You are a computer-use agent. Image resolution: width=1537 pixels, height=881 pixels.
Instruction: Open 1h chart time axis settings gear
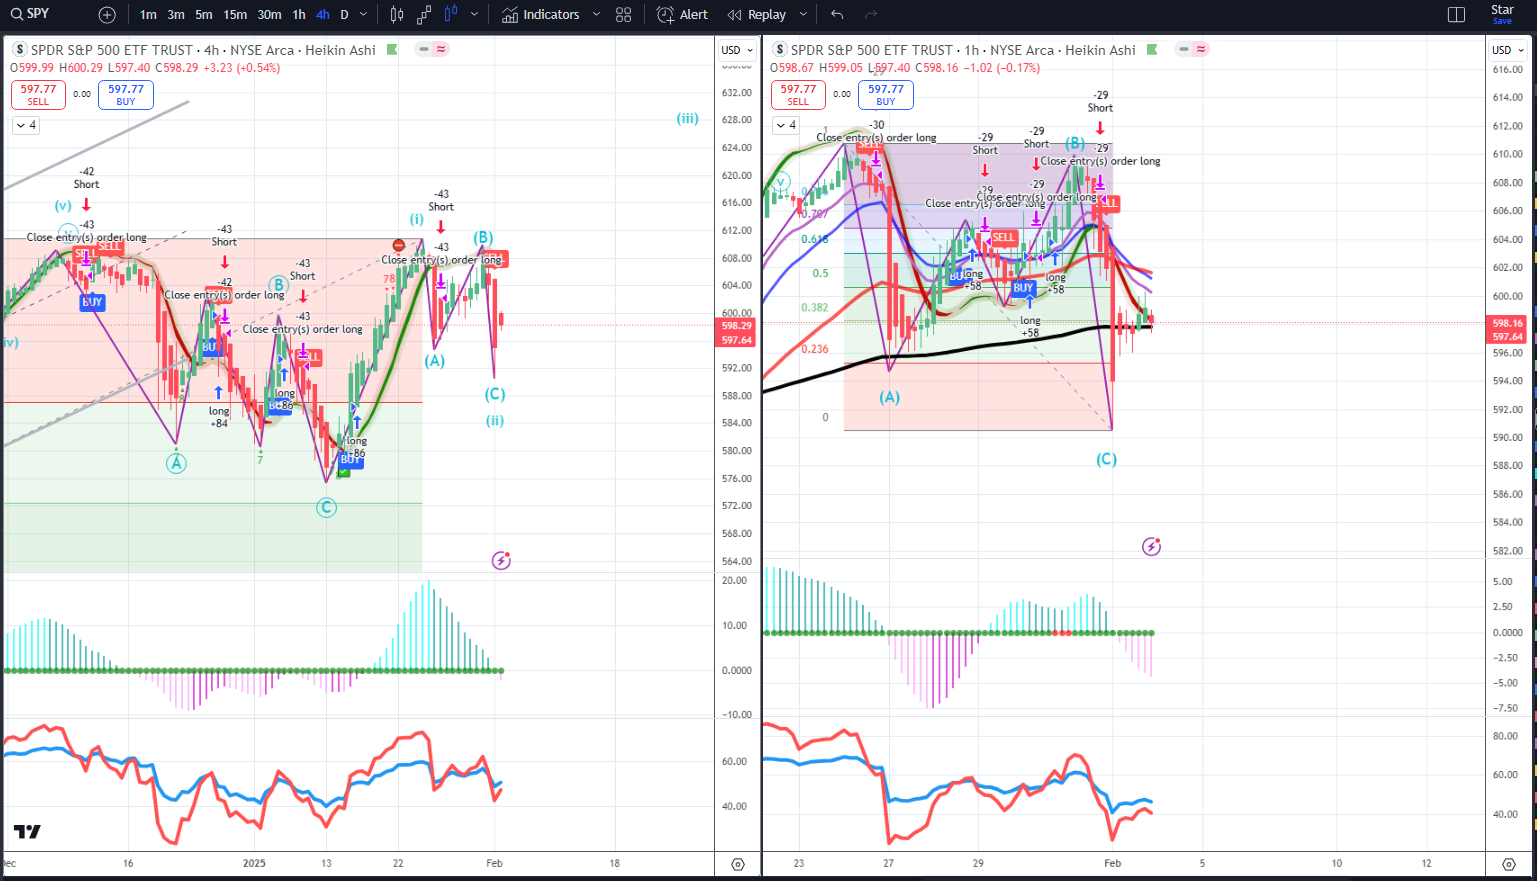[1508, 864]
